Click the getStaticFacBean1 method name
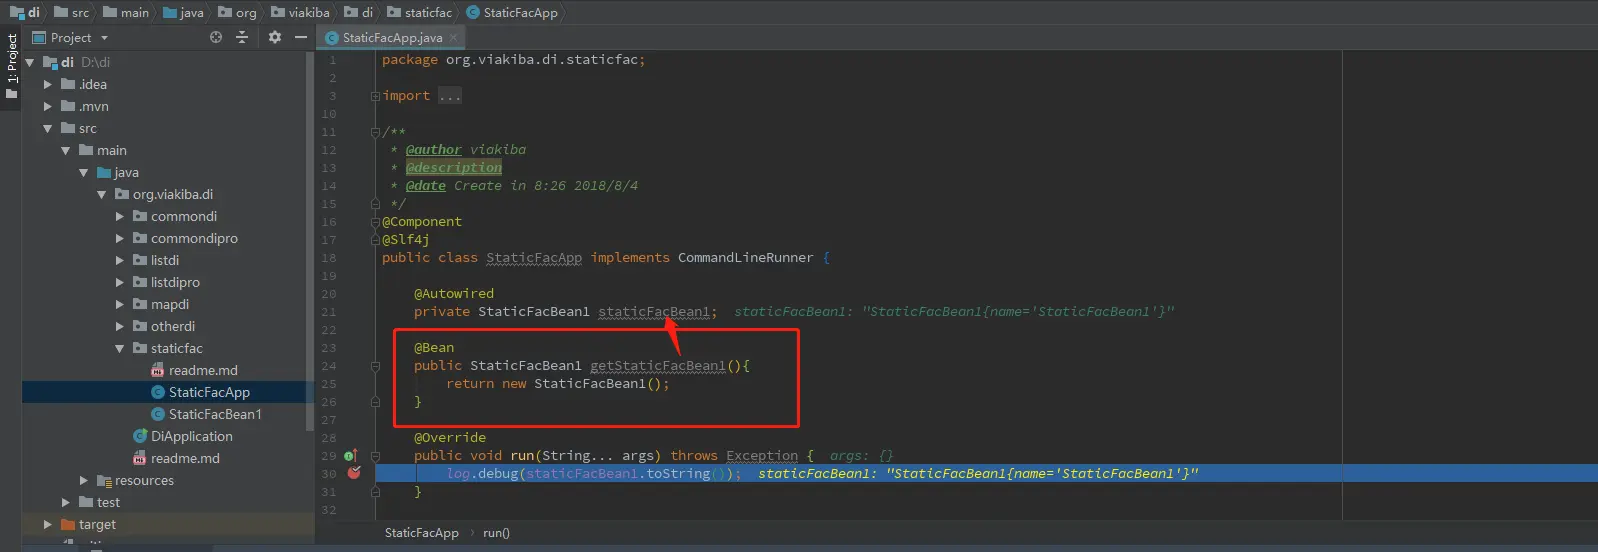The width and height of the screenshot is (1598, 552). click(658, 366)
